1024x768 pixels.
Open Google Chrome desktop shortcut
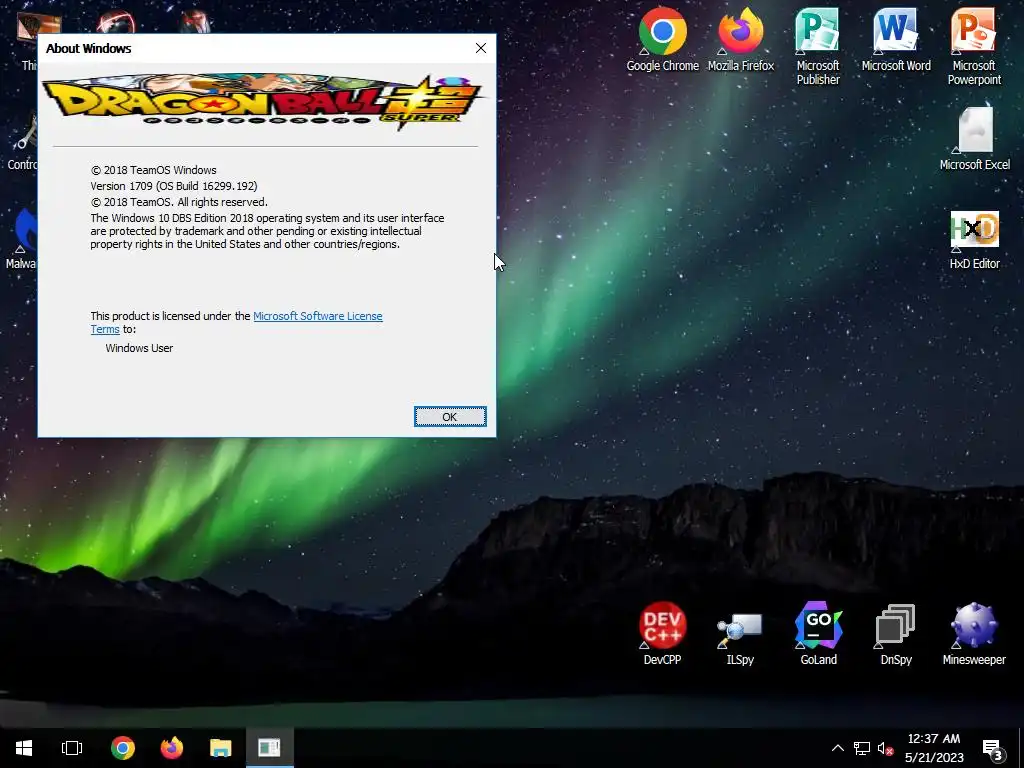[x=662, y=39]
